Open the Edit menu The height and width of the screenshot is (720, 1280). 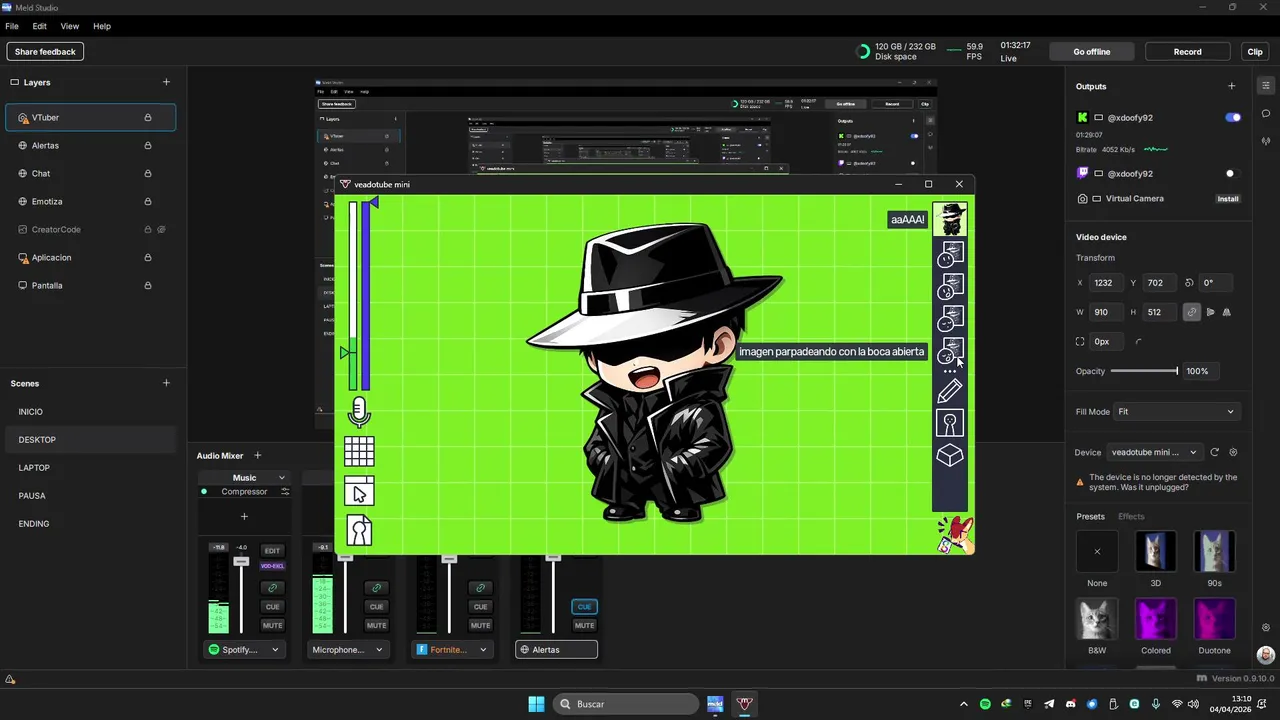pyautogui.click(x=40, y=26)
